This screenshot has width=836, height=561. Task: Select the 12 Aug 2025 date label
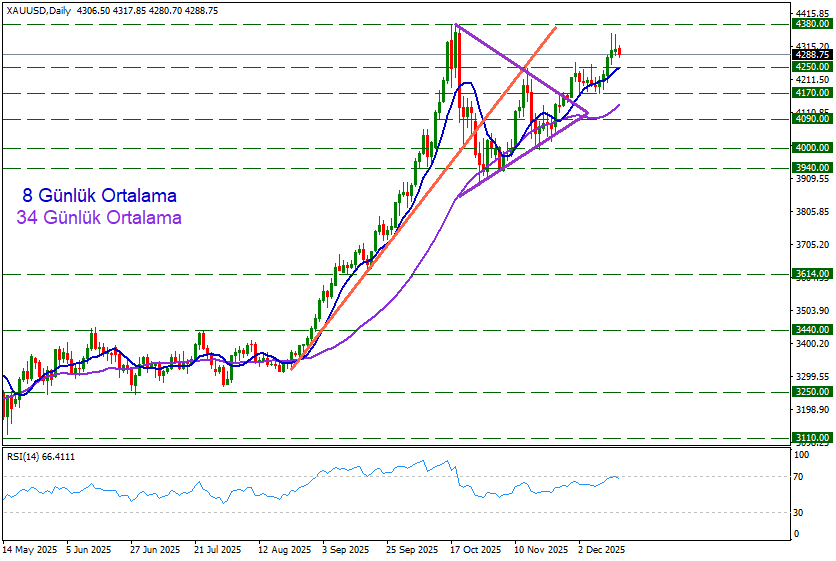point(283,550)
